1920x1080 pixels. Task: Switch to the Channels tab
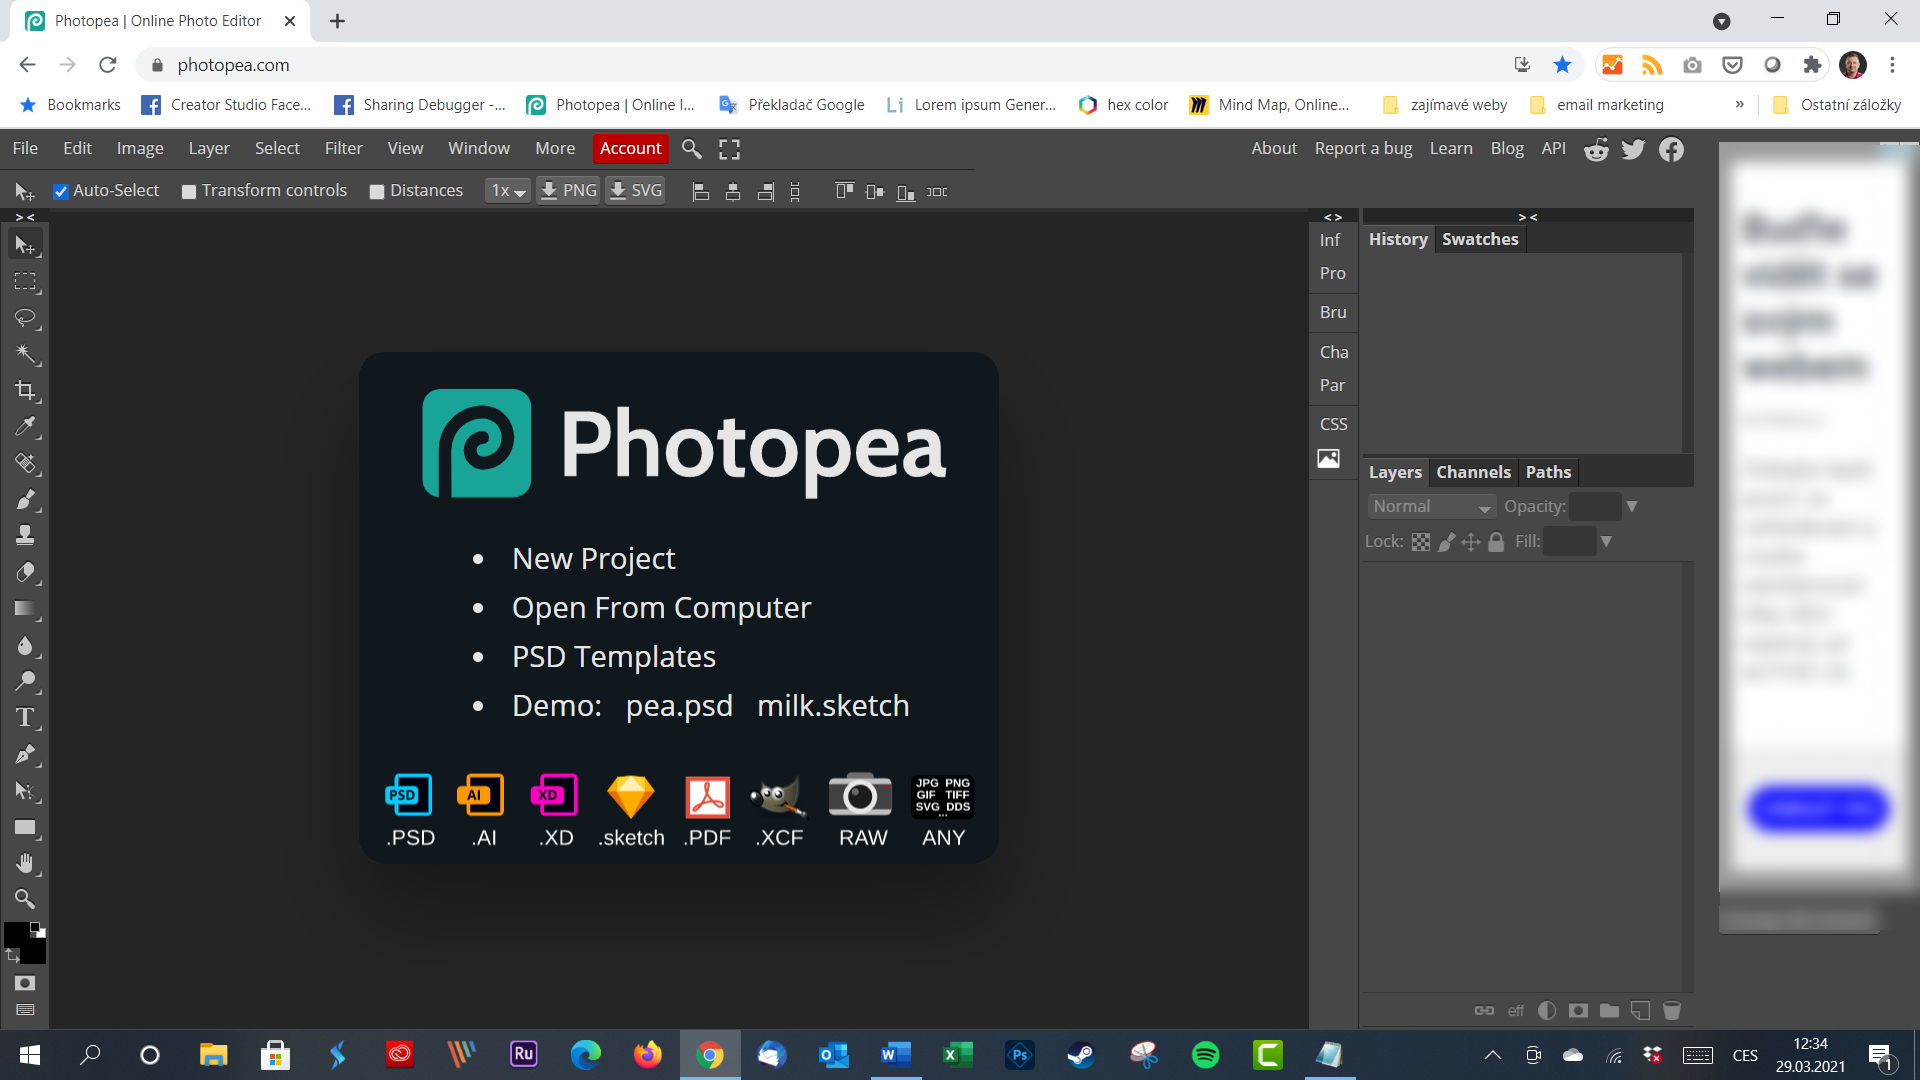coord(1473,472)
